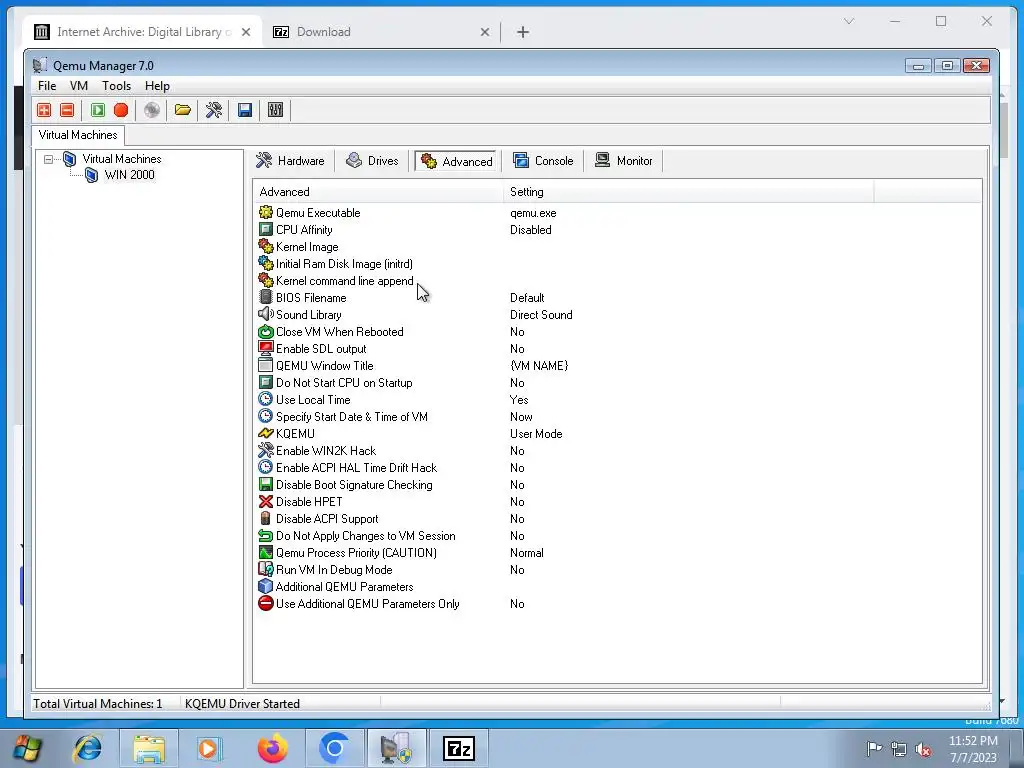Open the Windows Start menu
The image size is (1024, 768).
[26, 748]
